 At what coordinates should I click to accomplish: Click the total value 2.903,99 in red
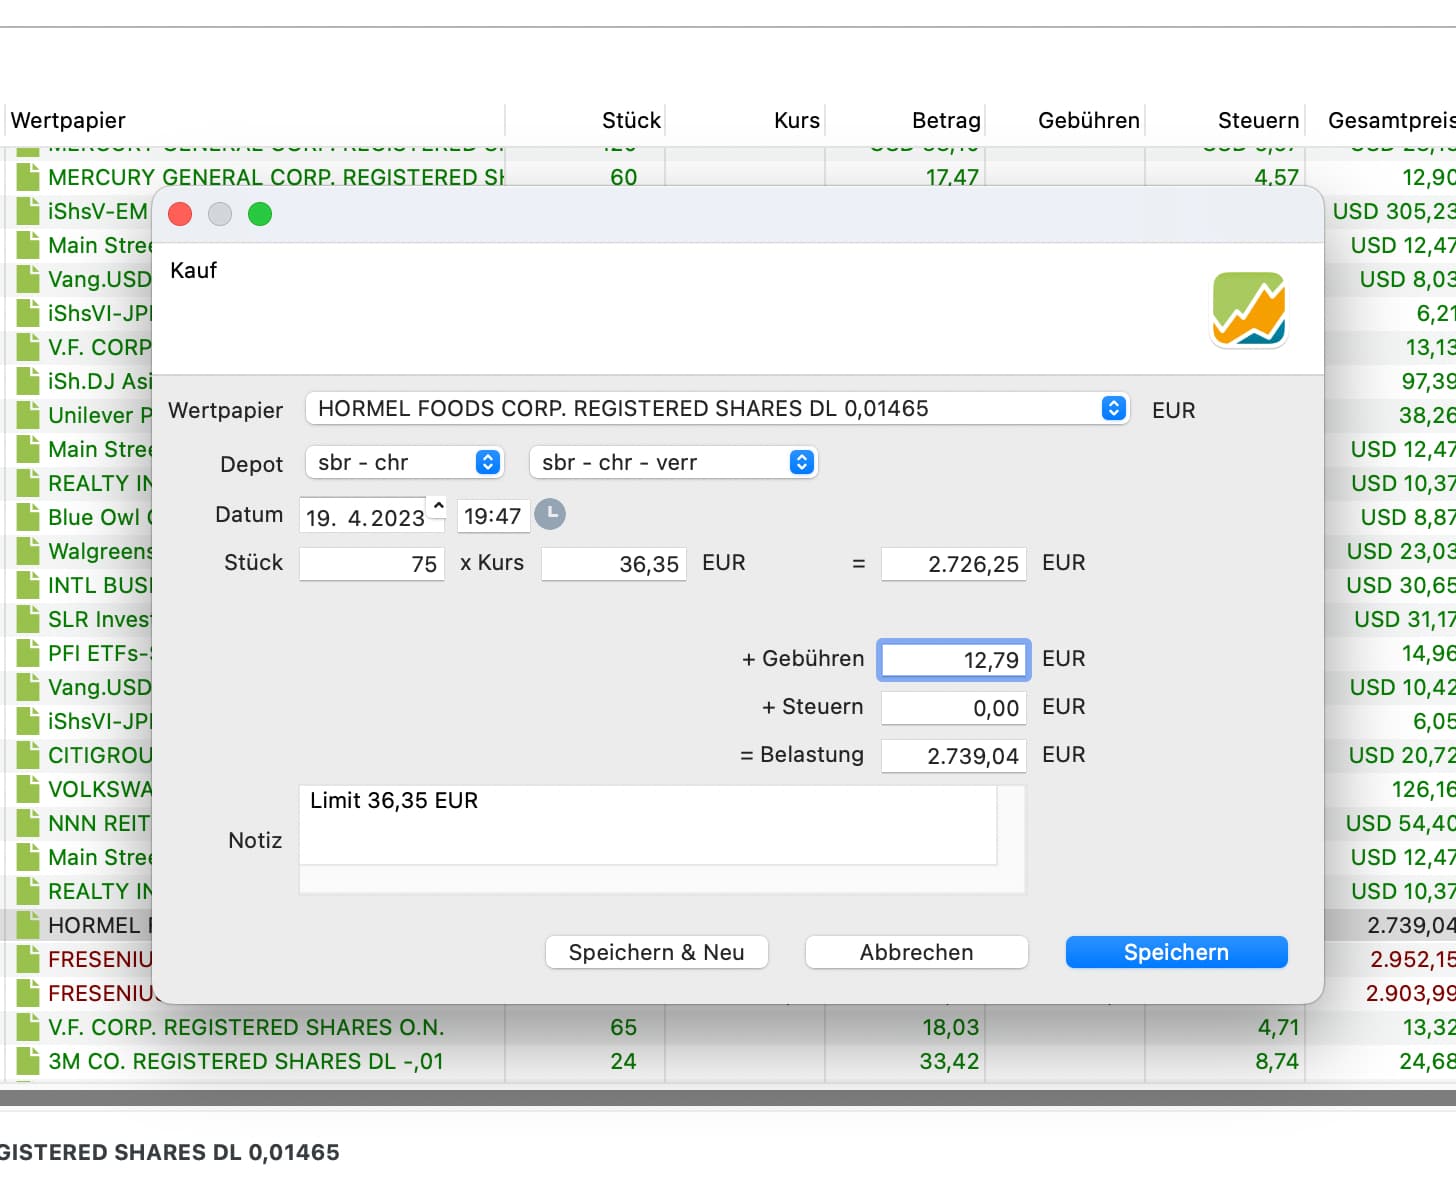[x=1410, y=993]
